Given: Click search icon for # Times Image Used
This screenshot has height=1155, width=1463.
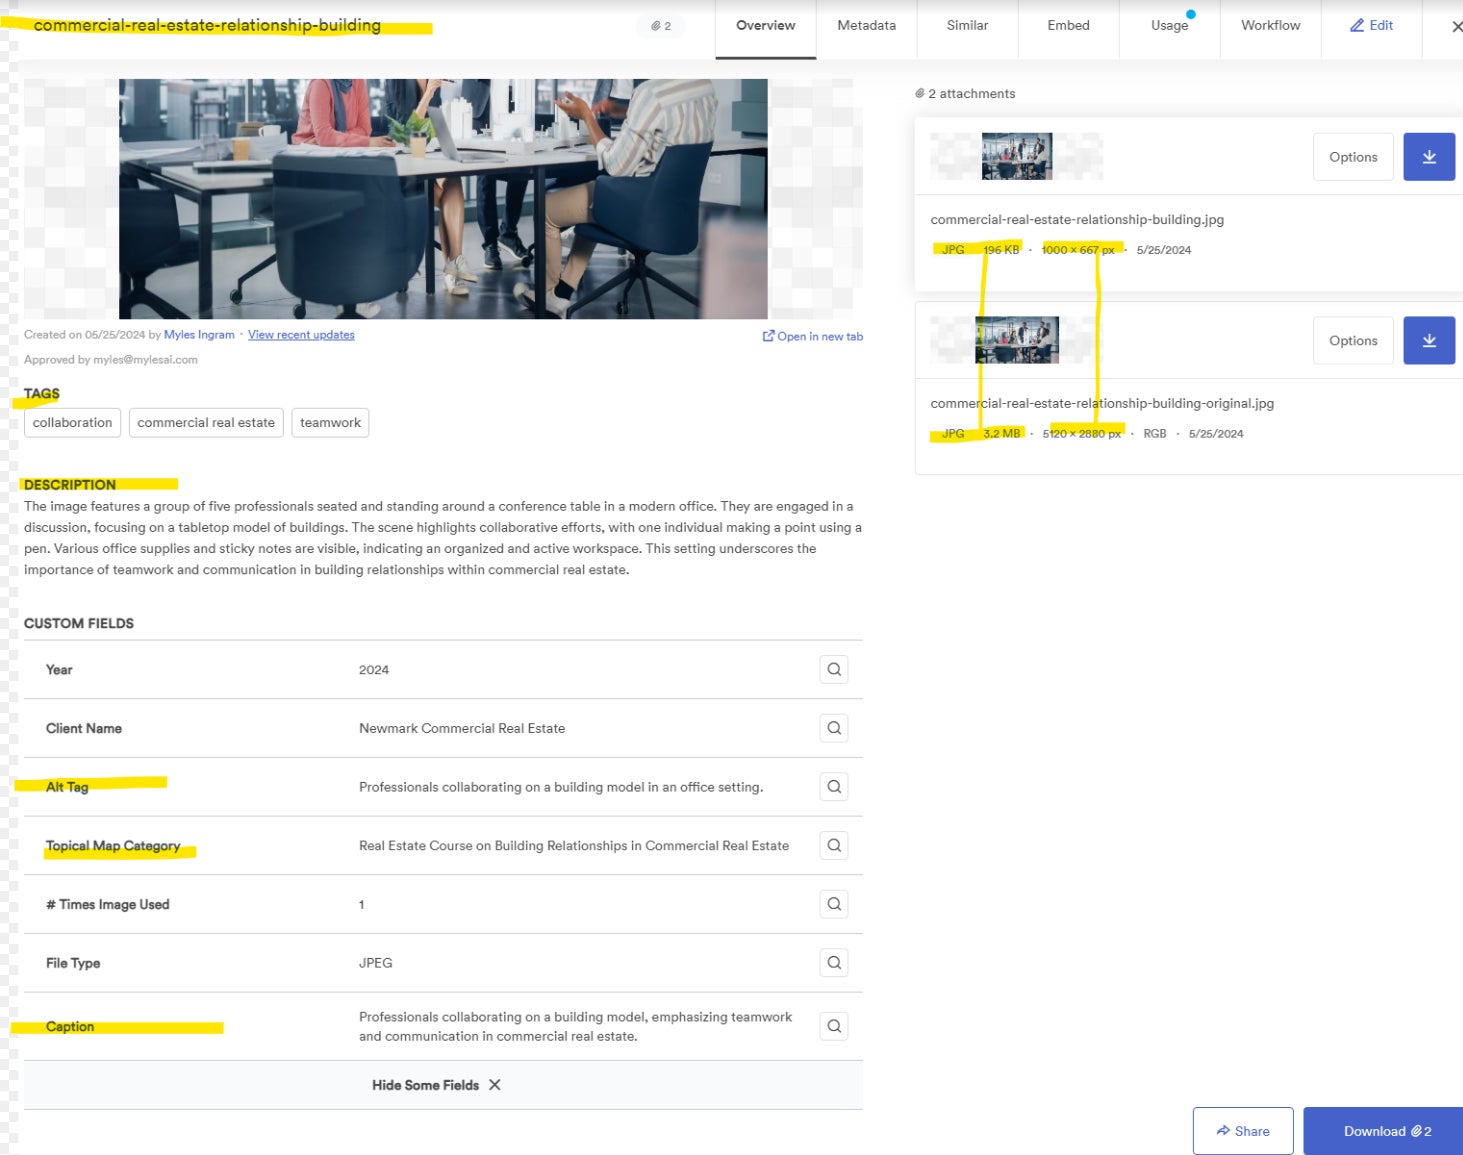Looking at the screenshot, I should (834, 904).
